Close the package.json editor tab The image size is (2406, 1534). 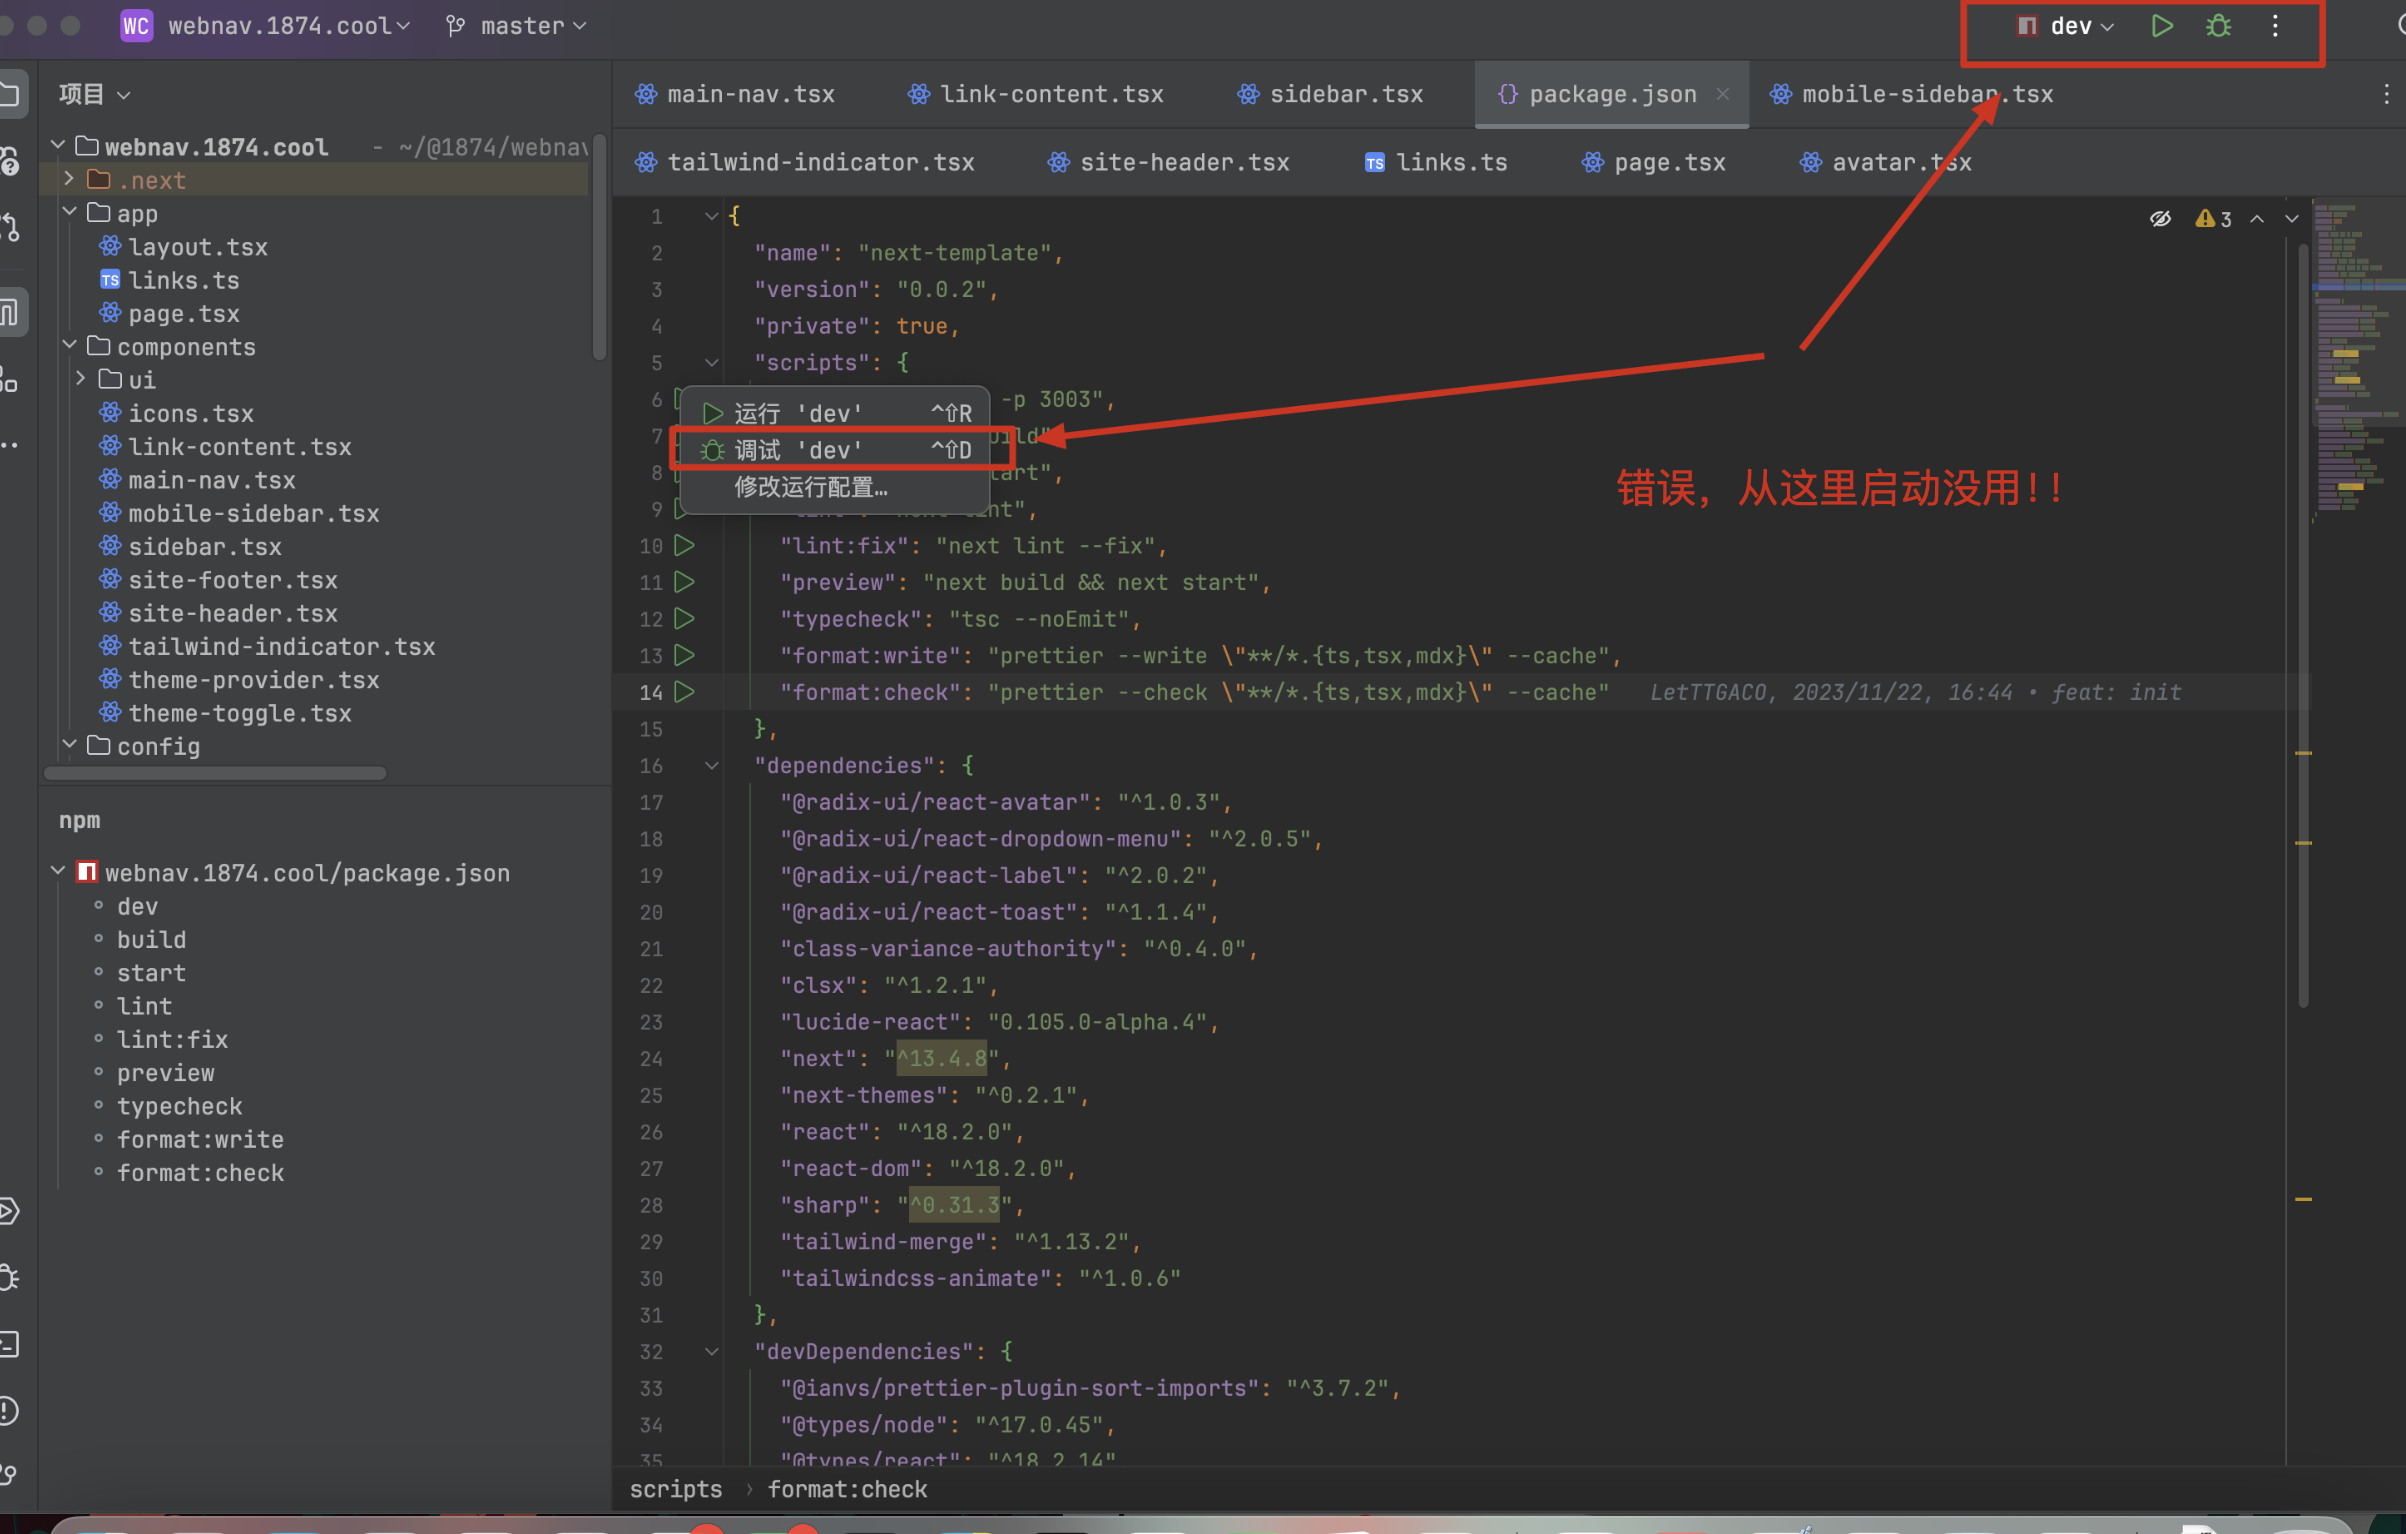coord(1723,94)
